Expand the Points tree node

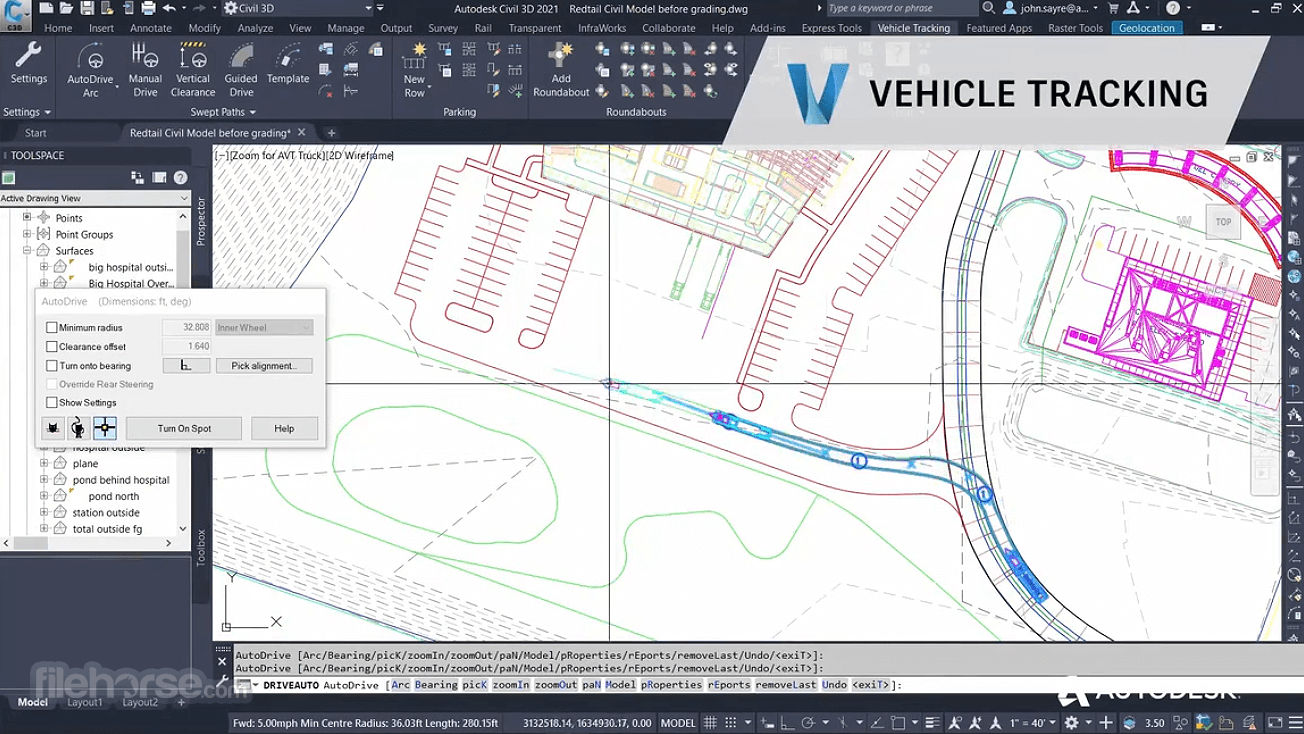pos(28,218)
